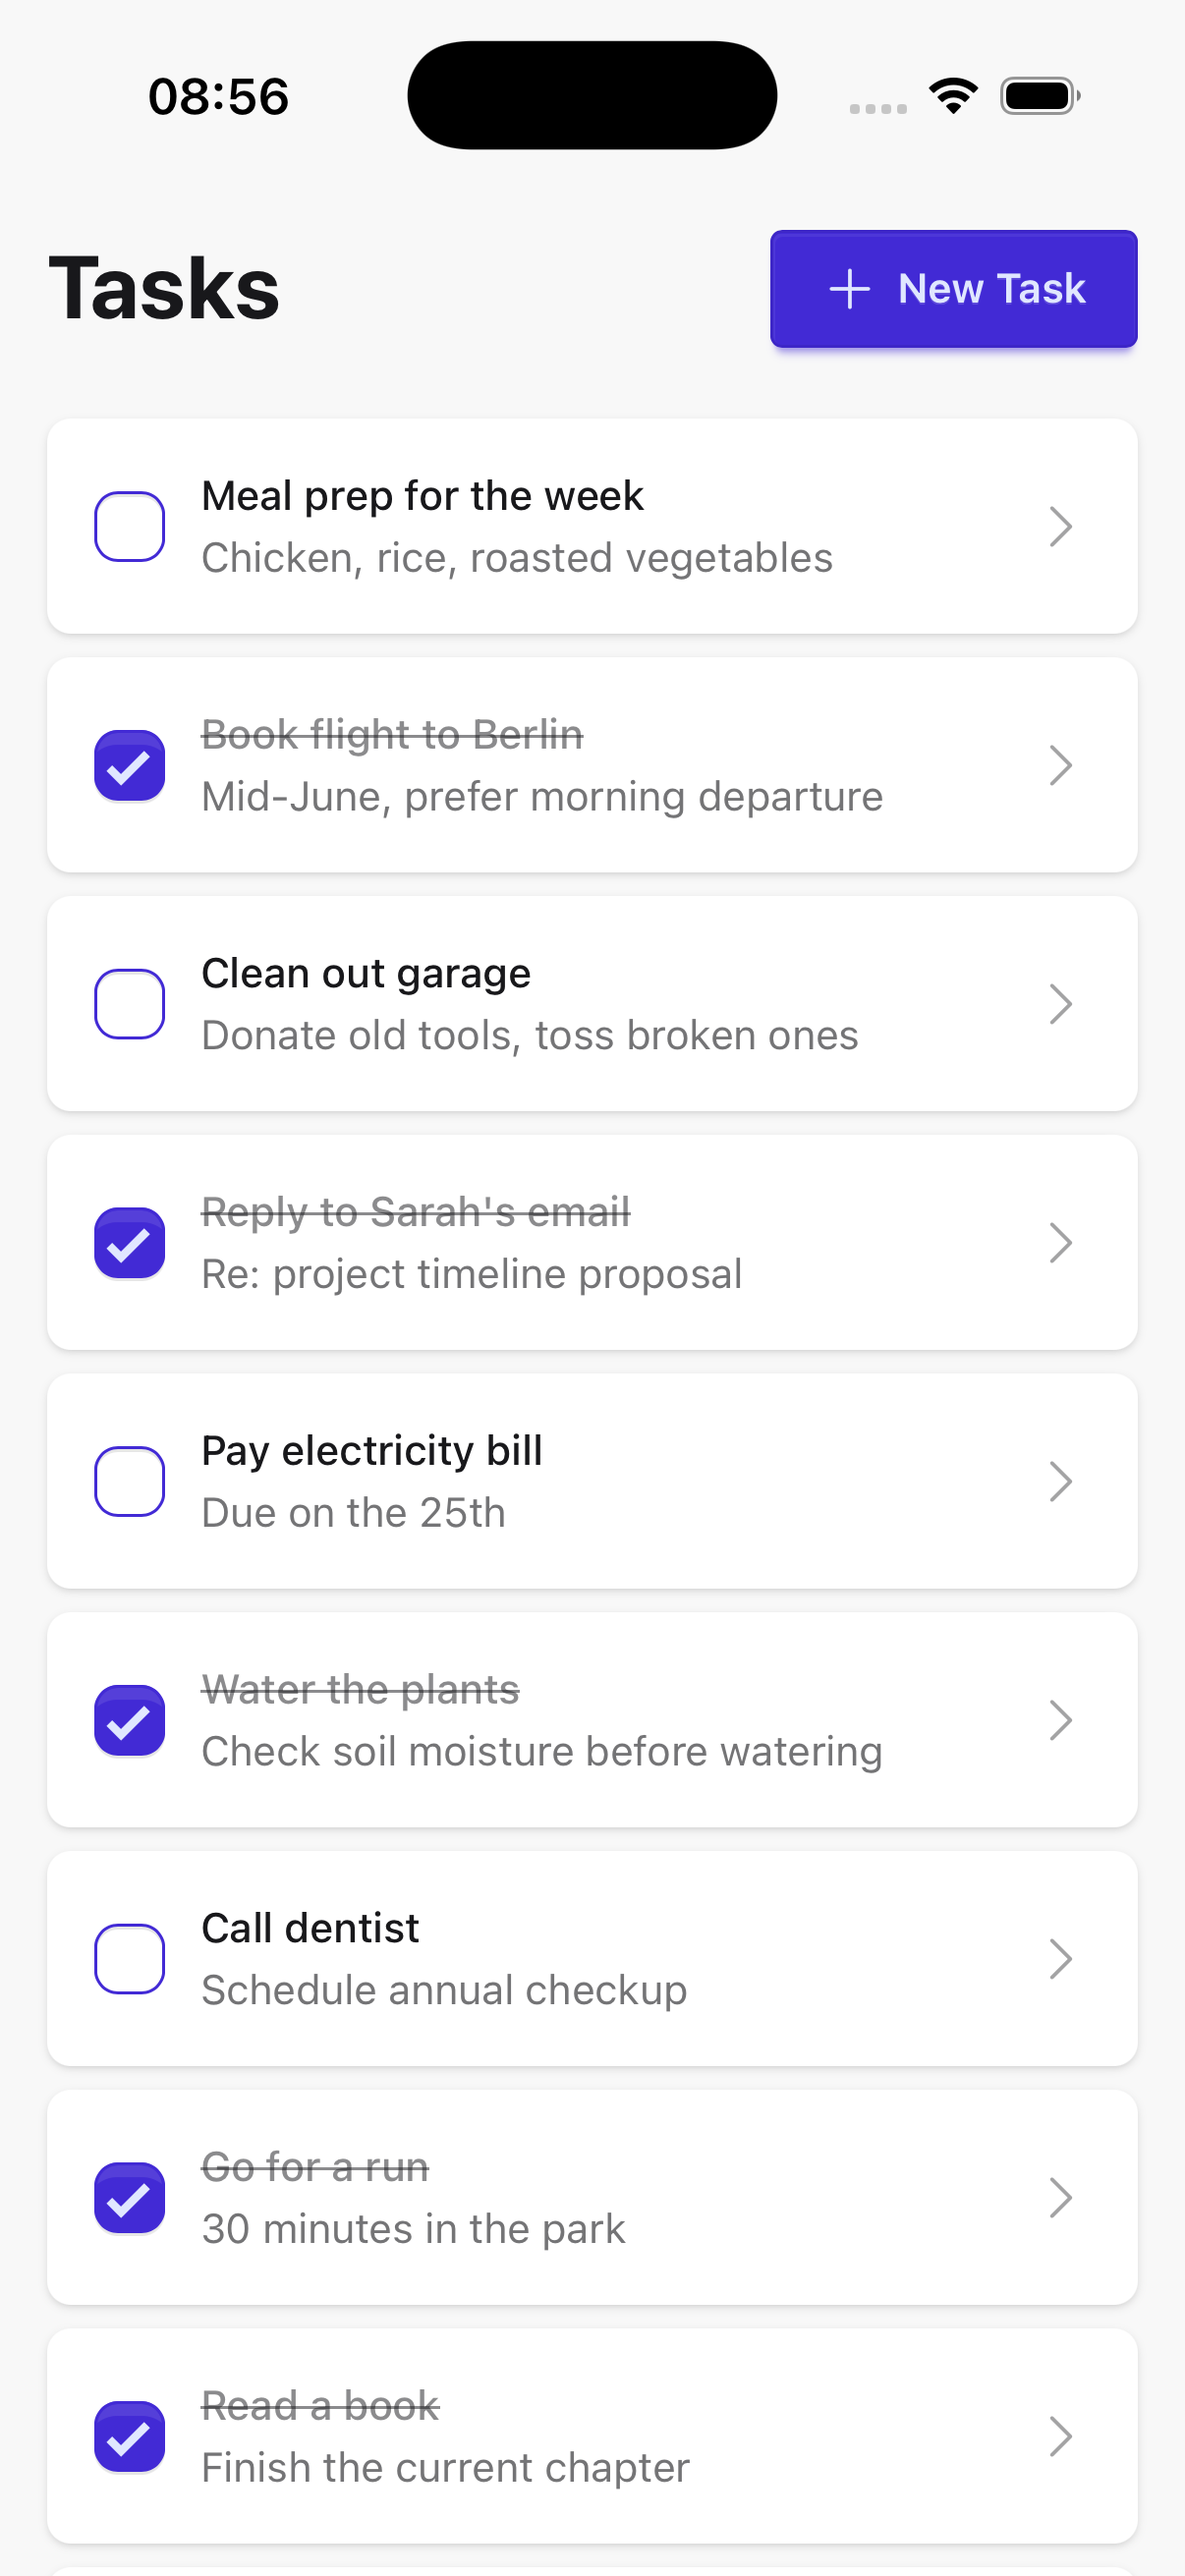
Task: Open the Water the plants task title
Action: click(360, 1690)
